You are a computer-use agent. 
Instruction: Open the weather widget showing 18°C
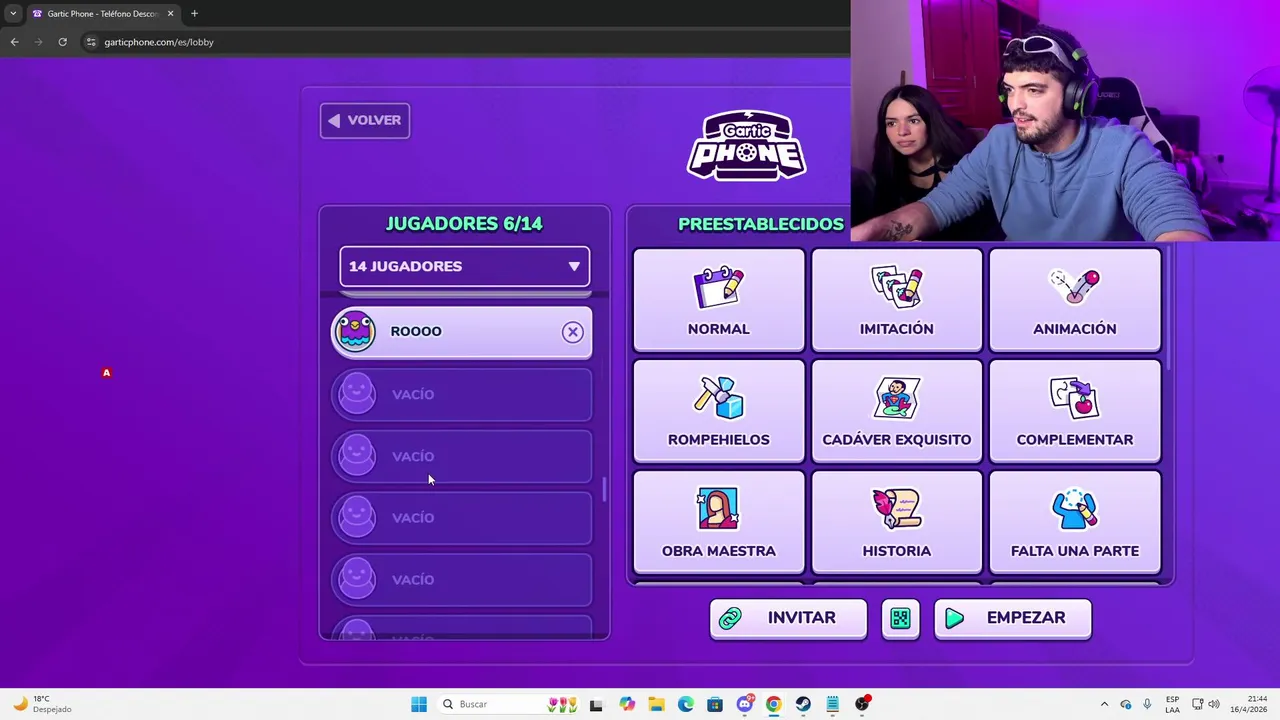tap(42, 704)
